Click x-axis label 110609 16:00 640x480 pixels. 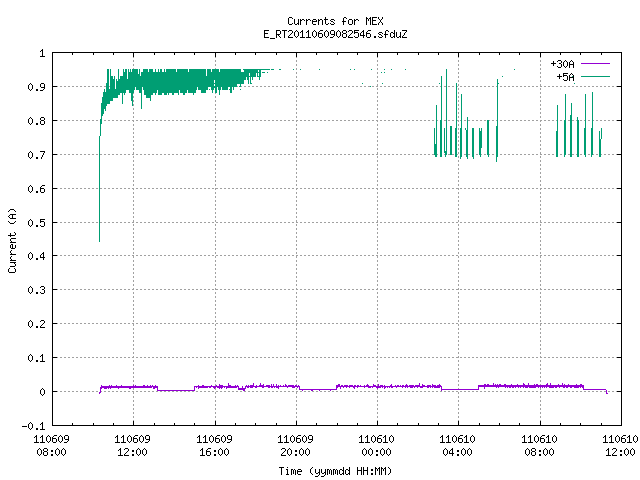(214, 446)
